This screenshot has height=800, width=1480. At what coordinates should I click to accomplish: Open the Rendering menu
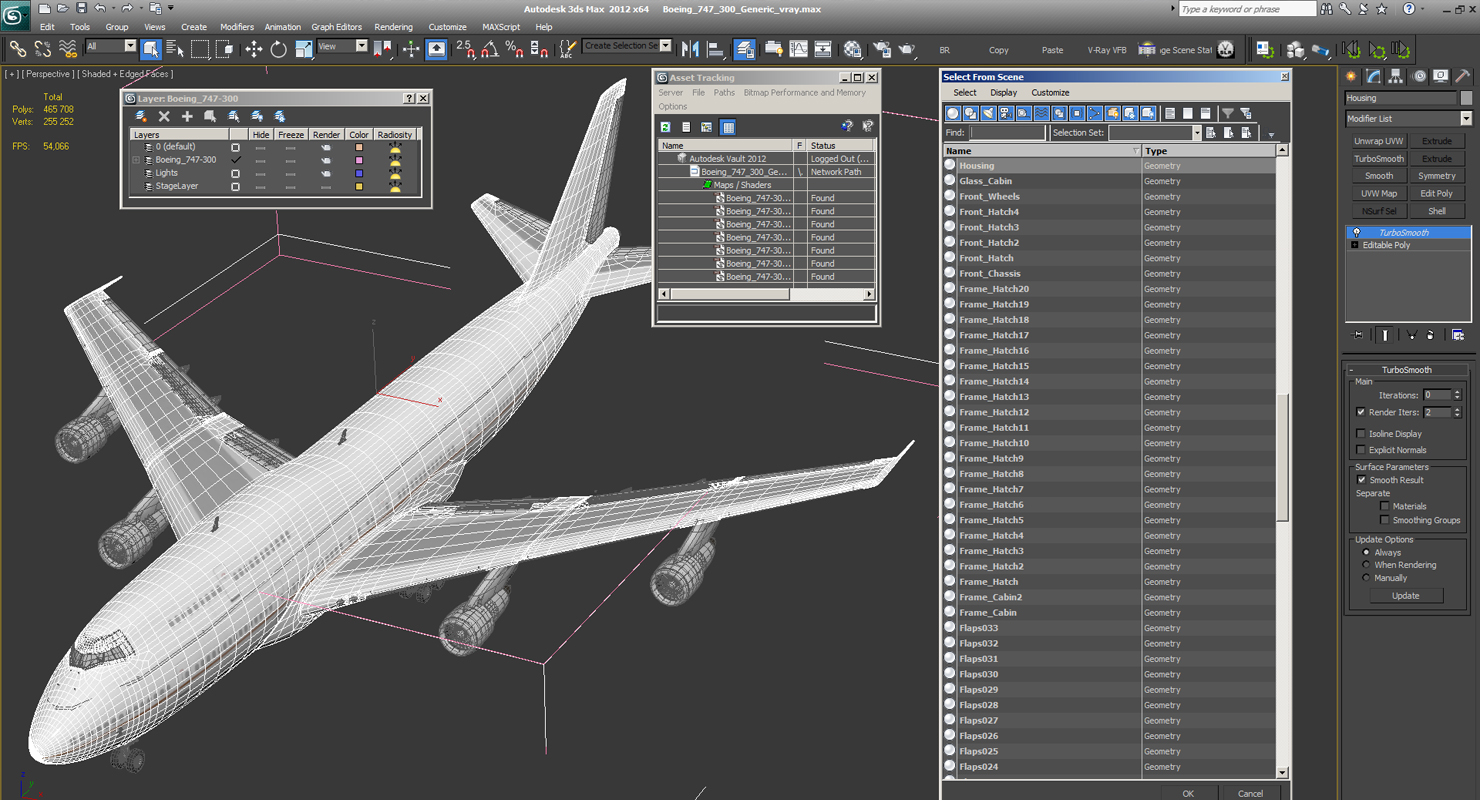pos(393,27)
